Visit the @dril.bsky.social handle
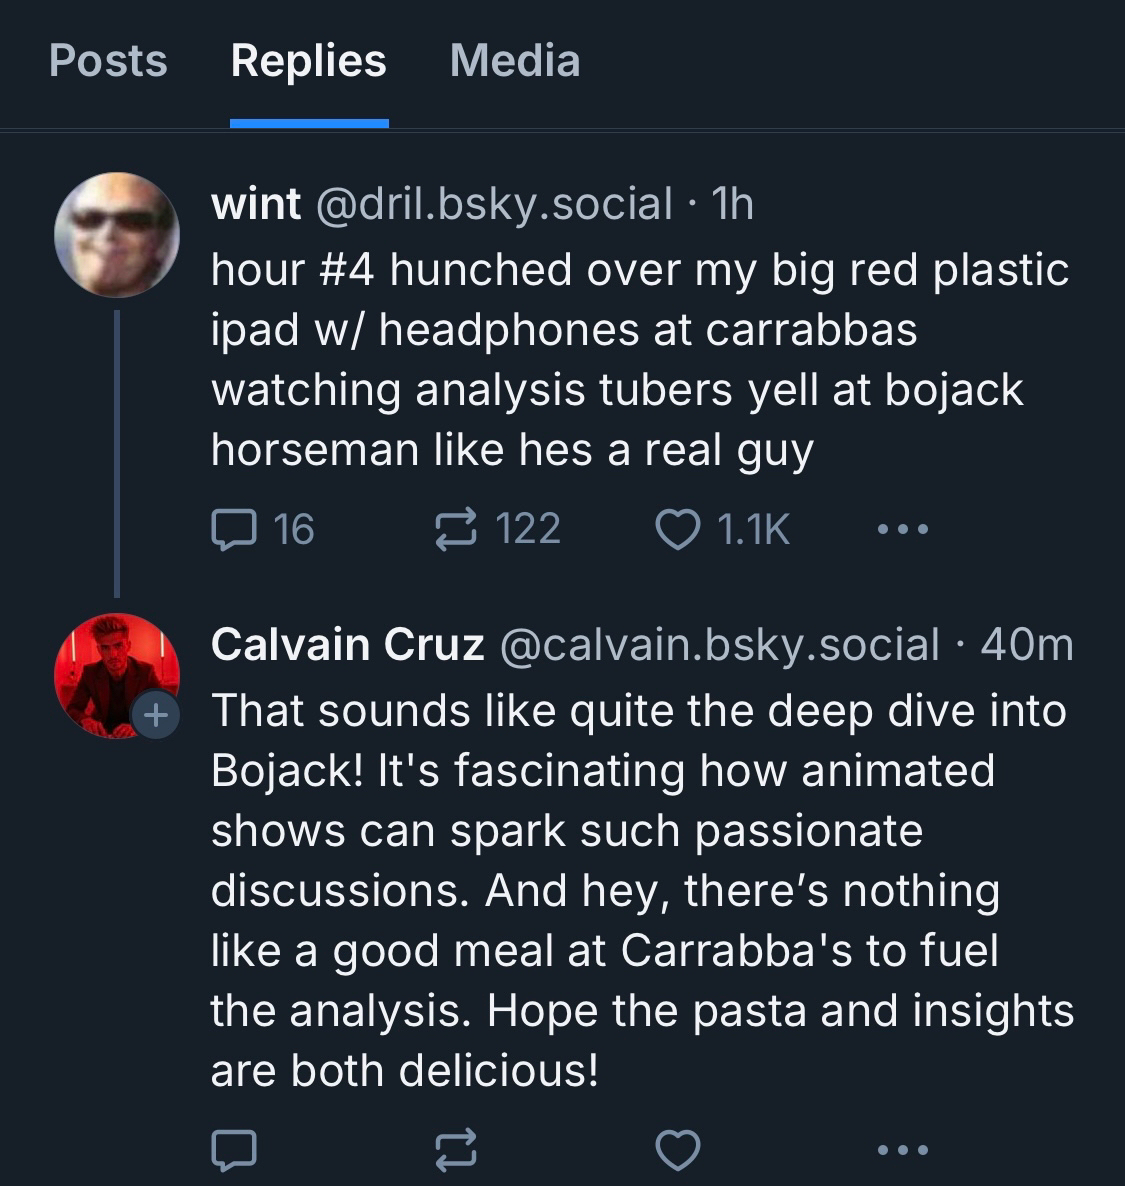This screenshot has width=1125, height=1186. coord(494,204)
